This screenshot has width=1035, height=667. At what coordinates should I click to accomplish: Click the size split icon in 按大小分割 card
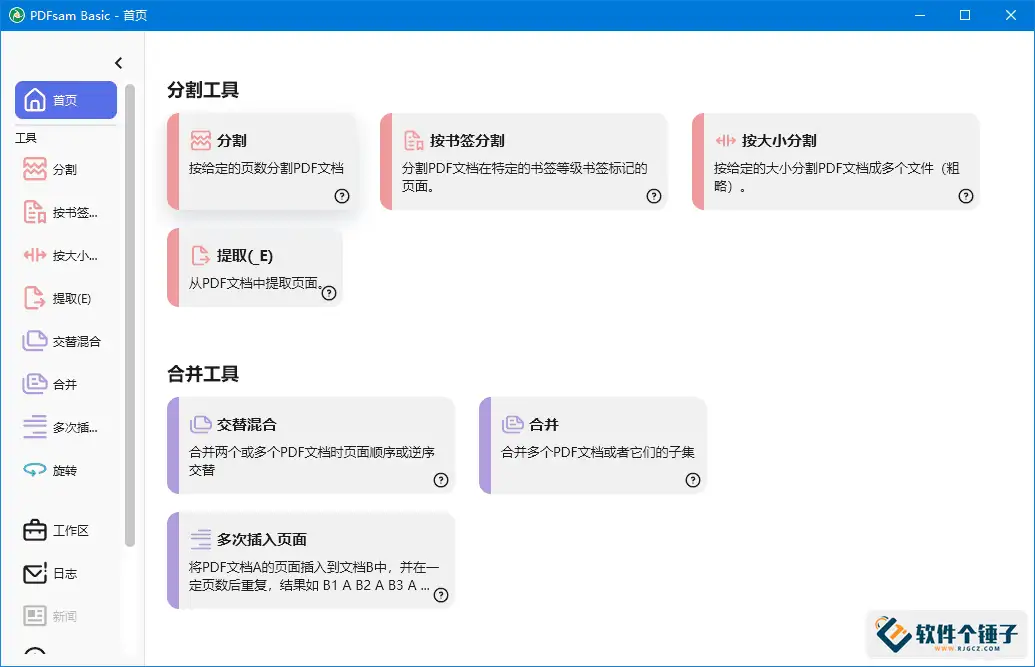[725, 140]
